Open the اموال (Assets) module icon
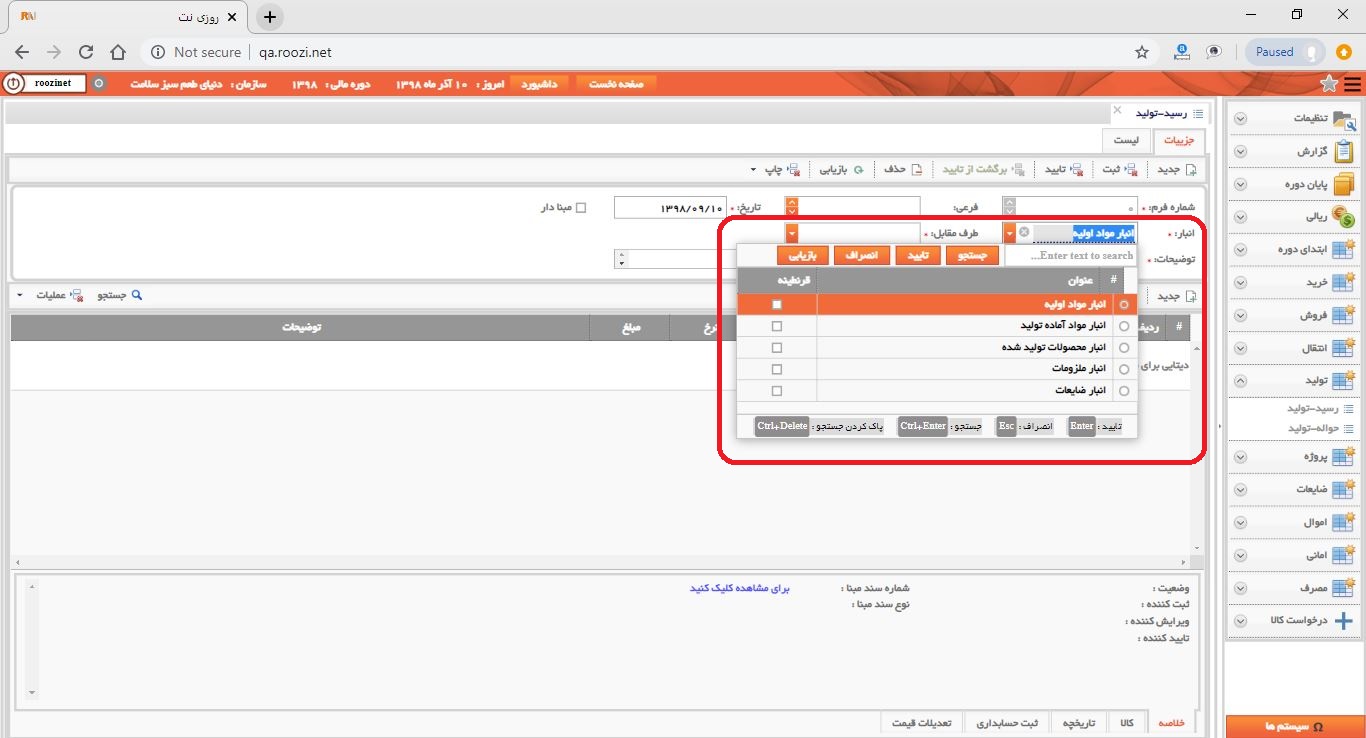This screenshot has height=738, width=1366. (x=1344, y=522)
